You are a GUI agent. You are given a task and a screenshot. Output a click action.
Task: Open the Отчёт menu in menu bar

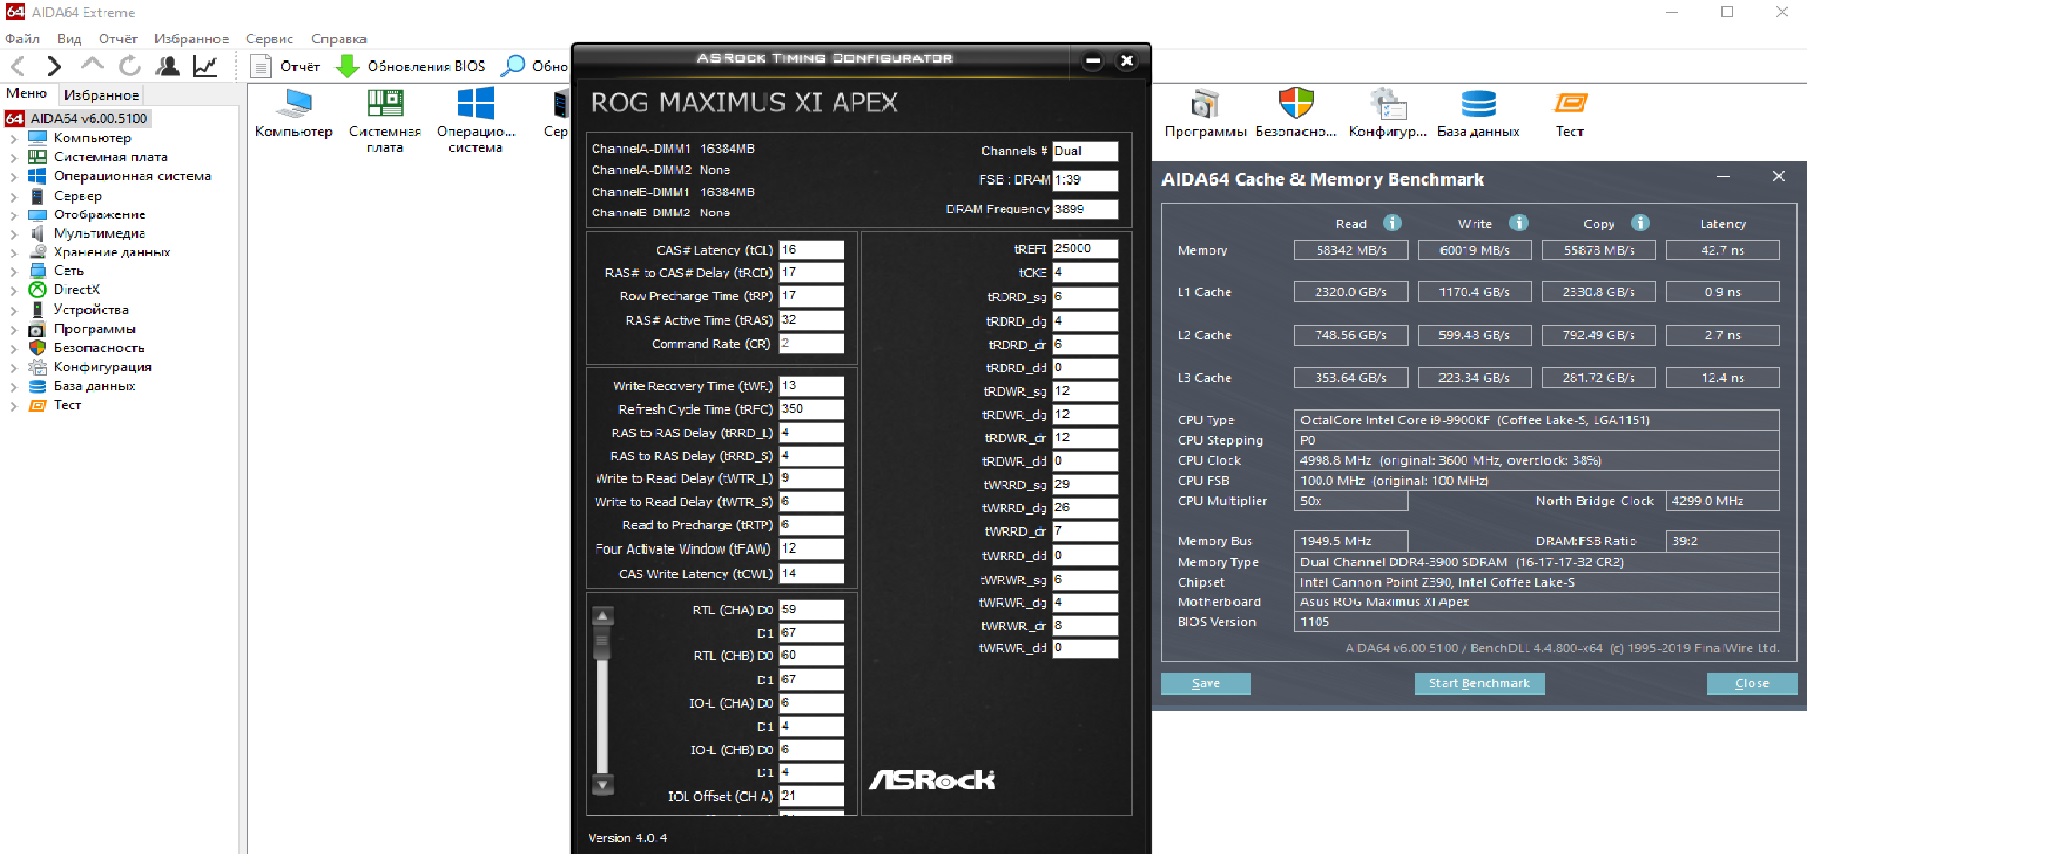click(x=118, y=39)
